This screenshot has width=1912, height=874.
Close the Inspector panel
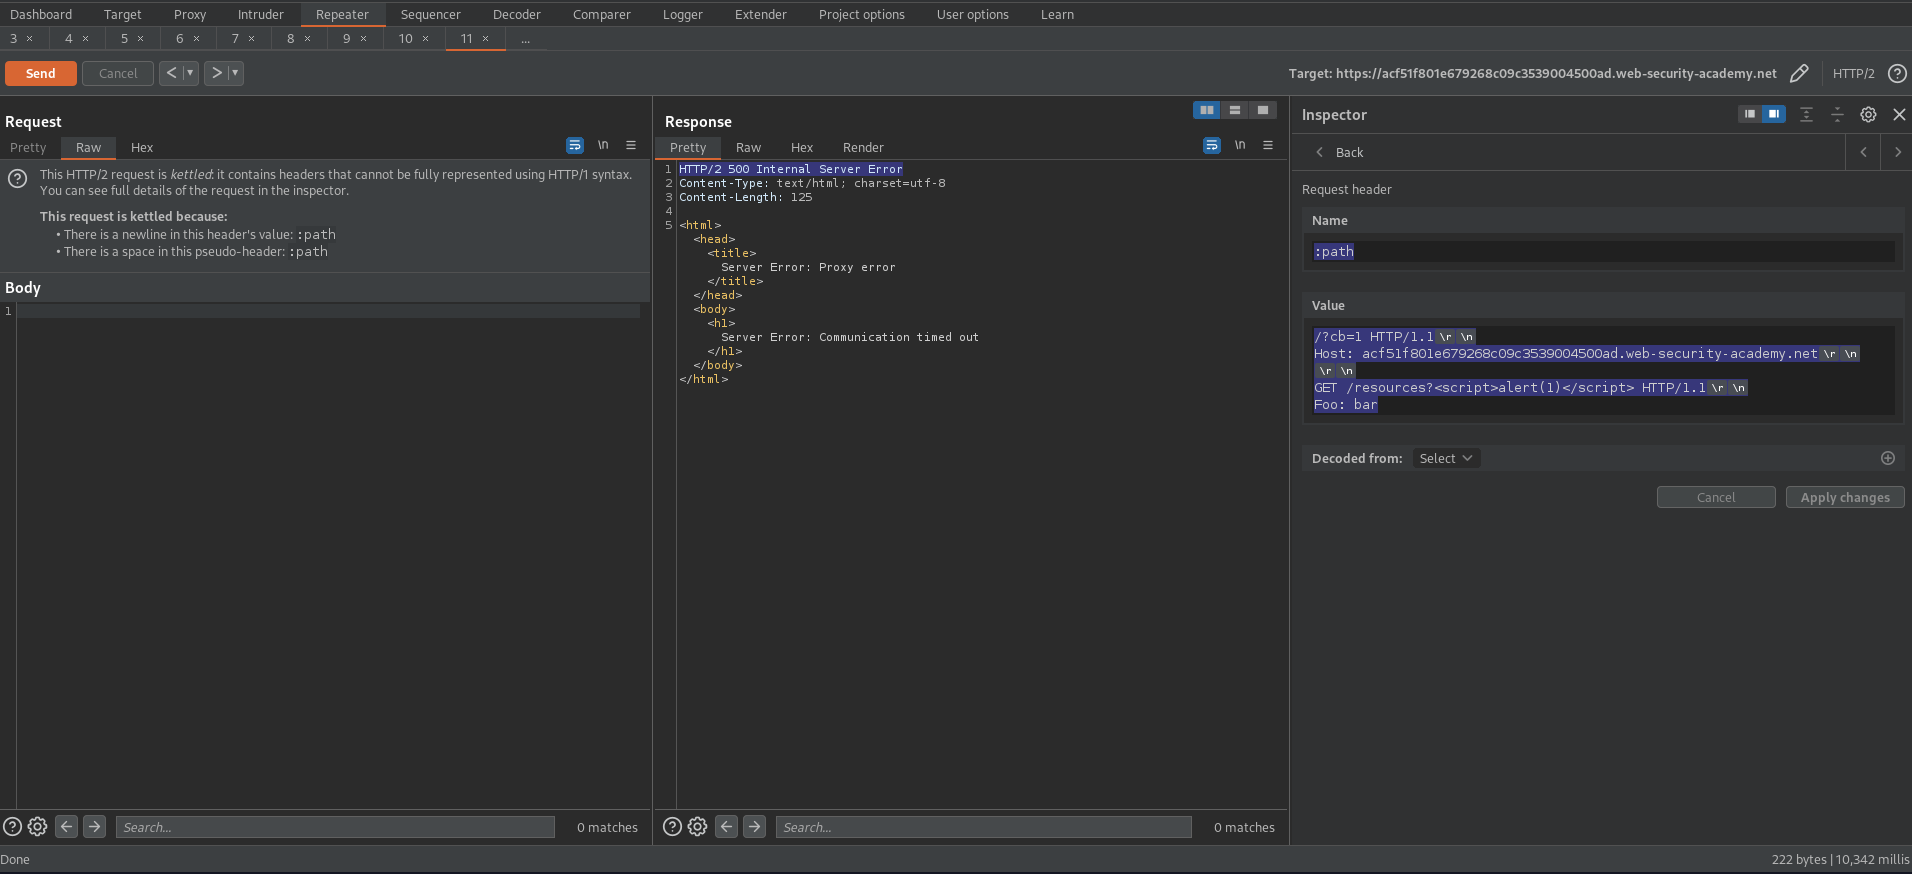pos(1899,115)
